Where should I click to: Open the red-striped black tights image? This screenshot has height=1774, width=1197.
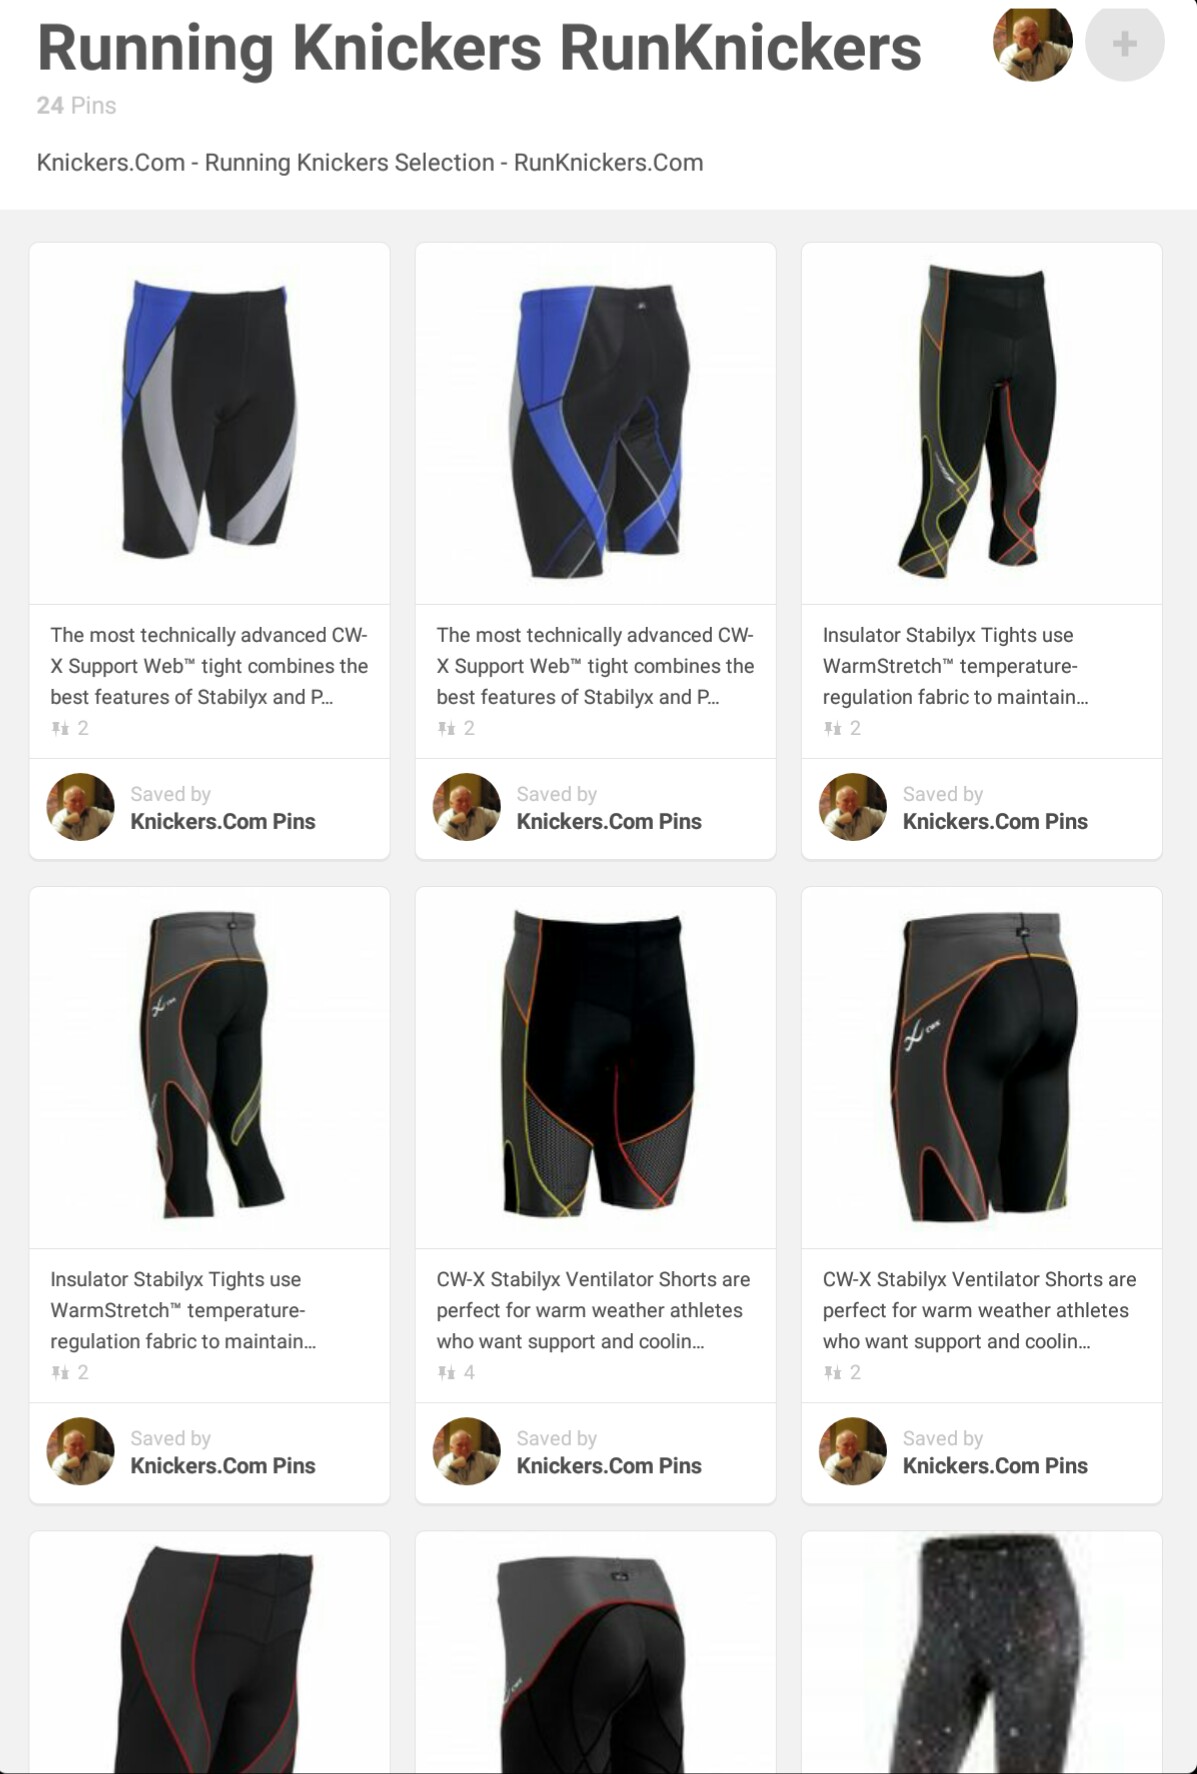click(x=210, y=1652)
